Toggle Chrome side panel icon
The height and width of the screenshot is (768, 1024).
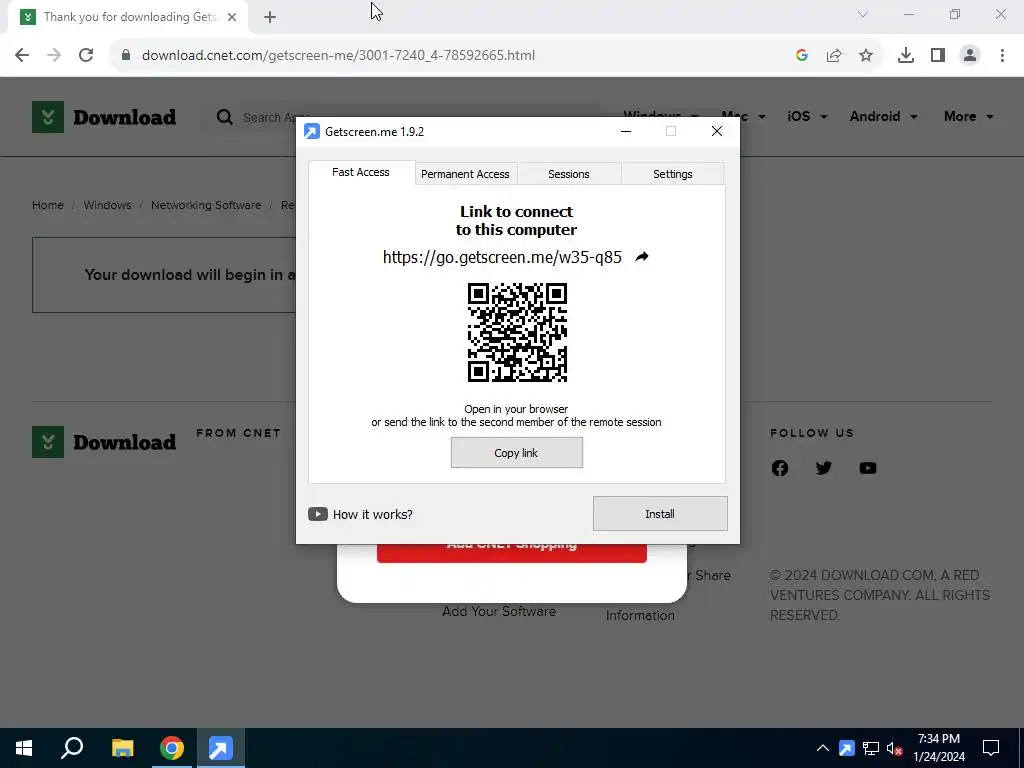[938, 56]
